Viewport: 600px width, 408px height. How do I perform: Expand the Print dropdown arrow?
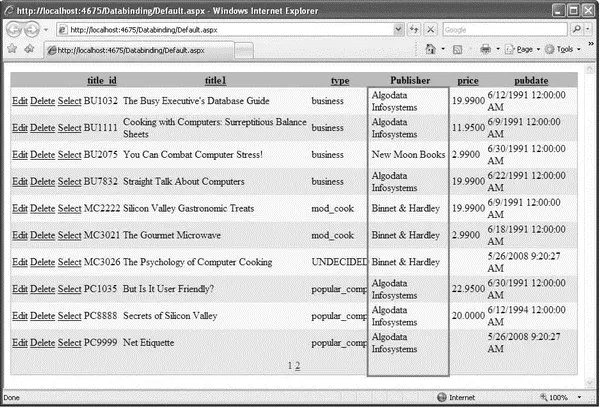[x=498, y=49]
